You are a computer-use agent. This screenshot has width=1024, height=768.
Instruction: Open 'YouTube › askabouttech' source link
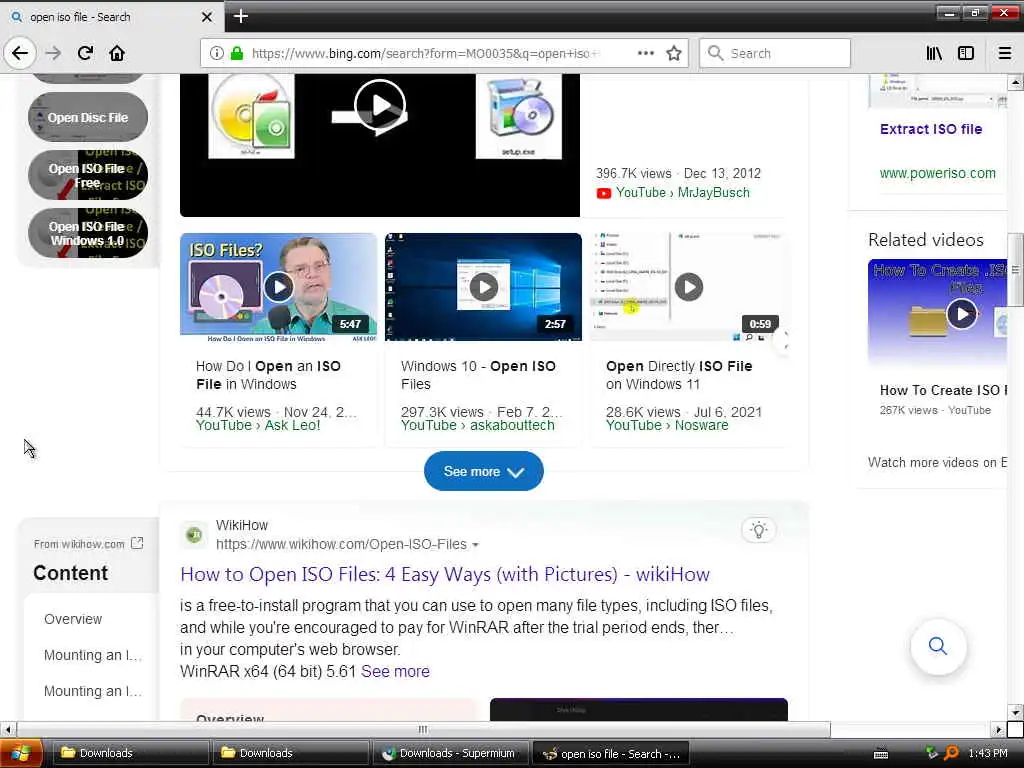pos(477,425)
